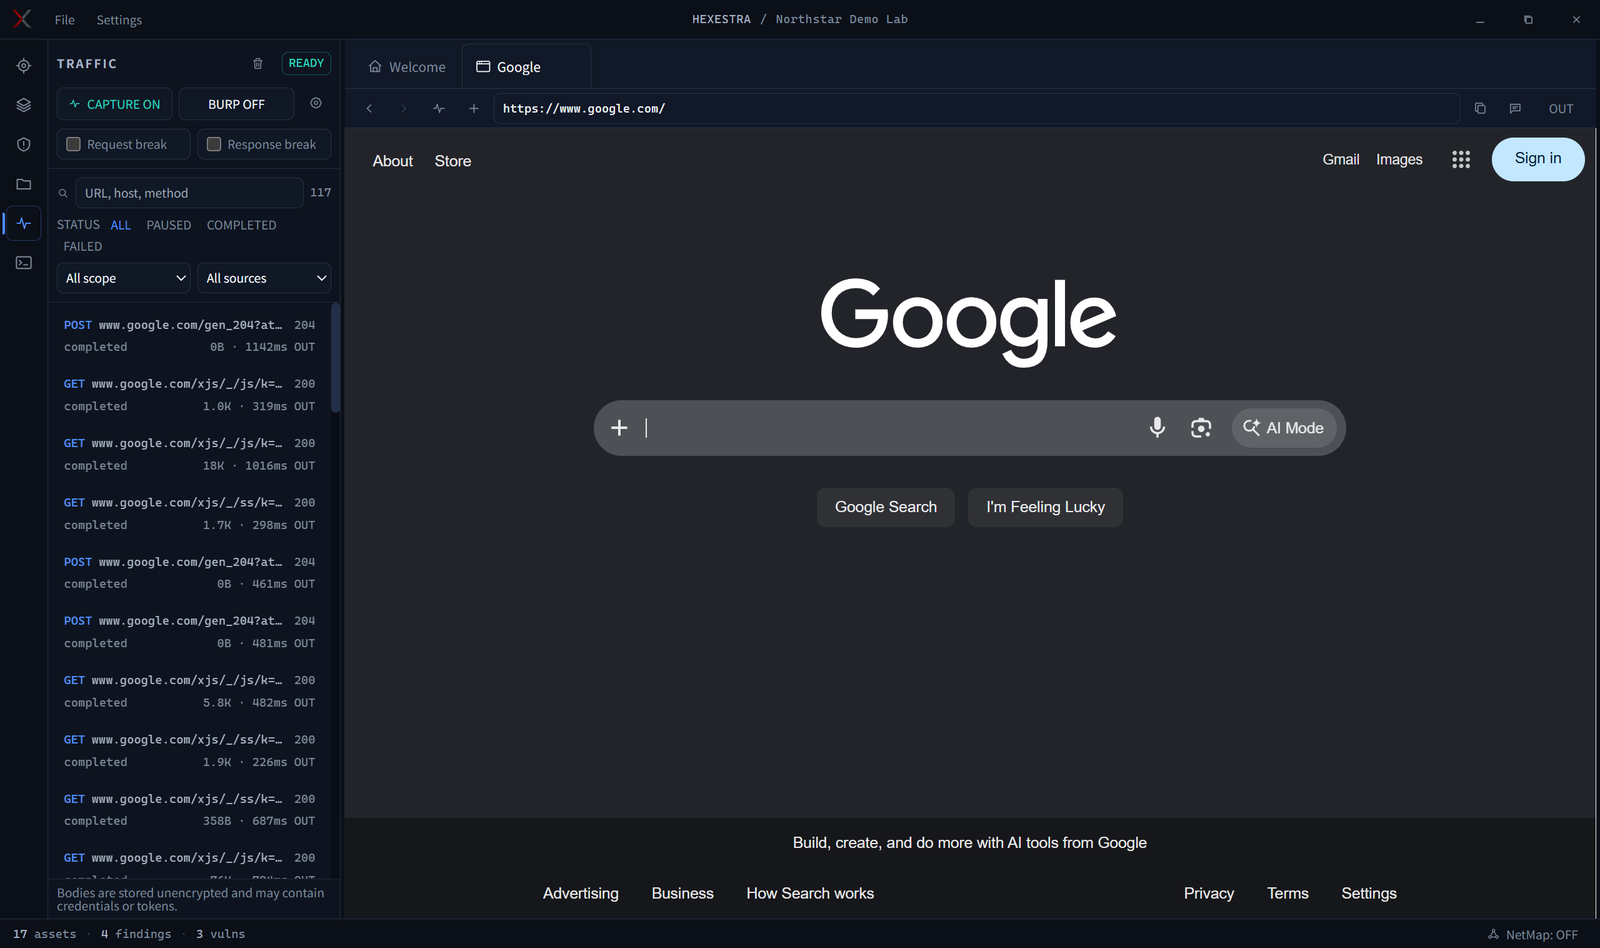Open the folder sidebar panel
This screenshot has width=1600, height=948.
(x=24, y=184)
